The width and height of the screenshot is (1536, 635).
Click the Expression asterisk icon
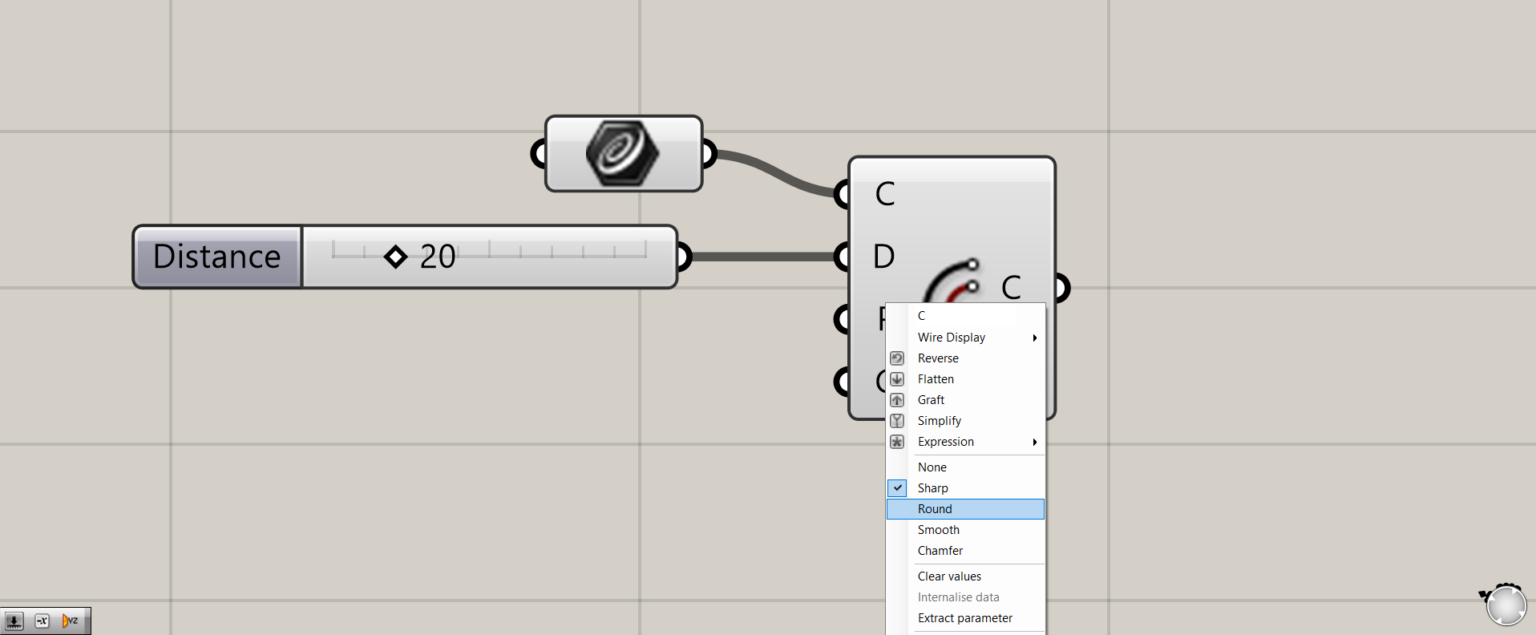897,441
